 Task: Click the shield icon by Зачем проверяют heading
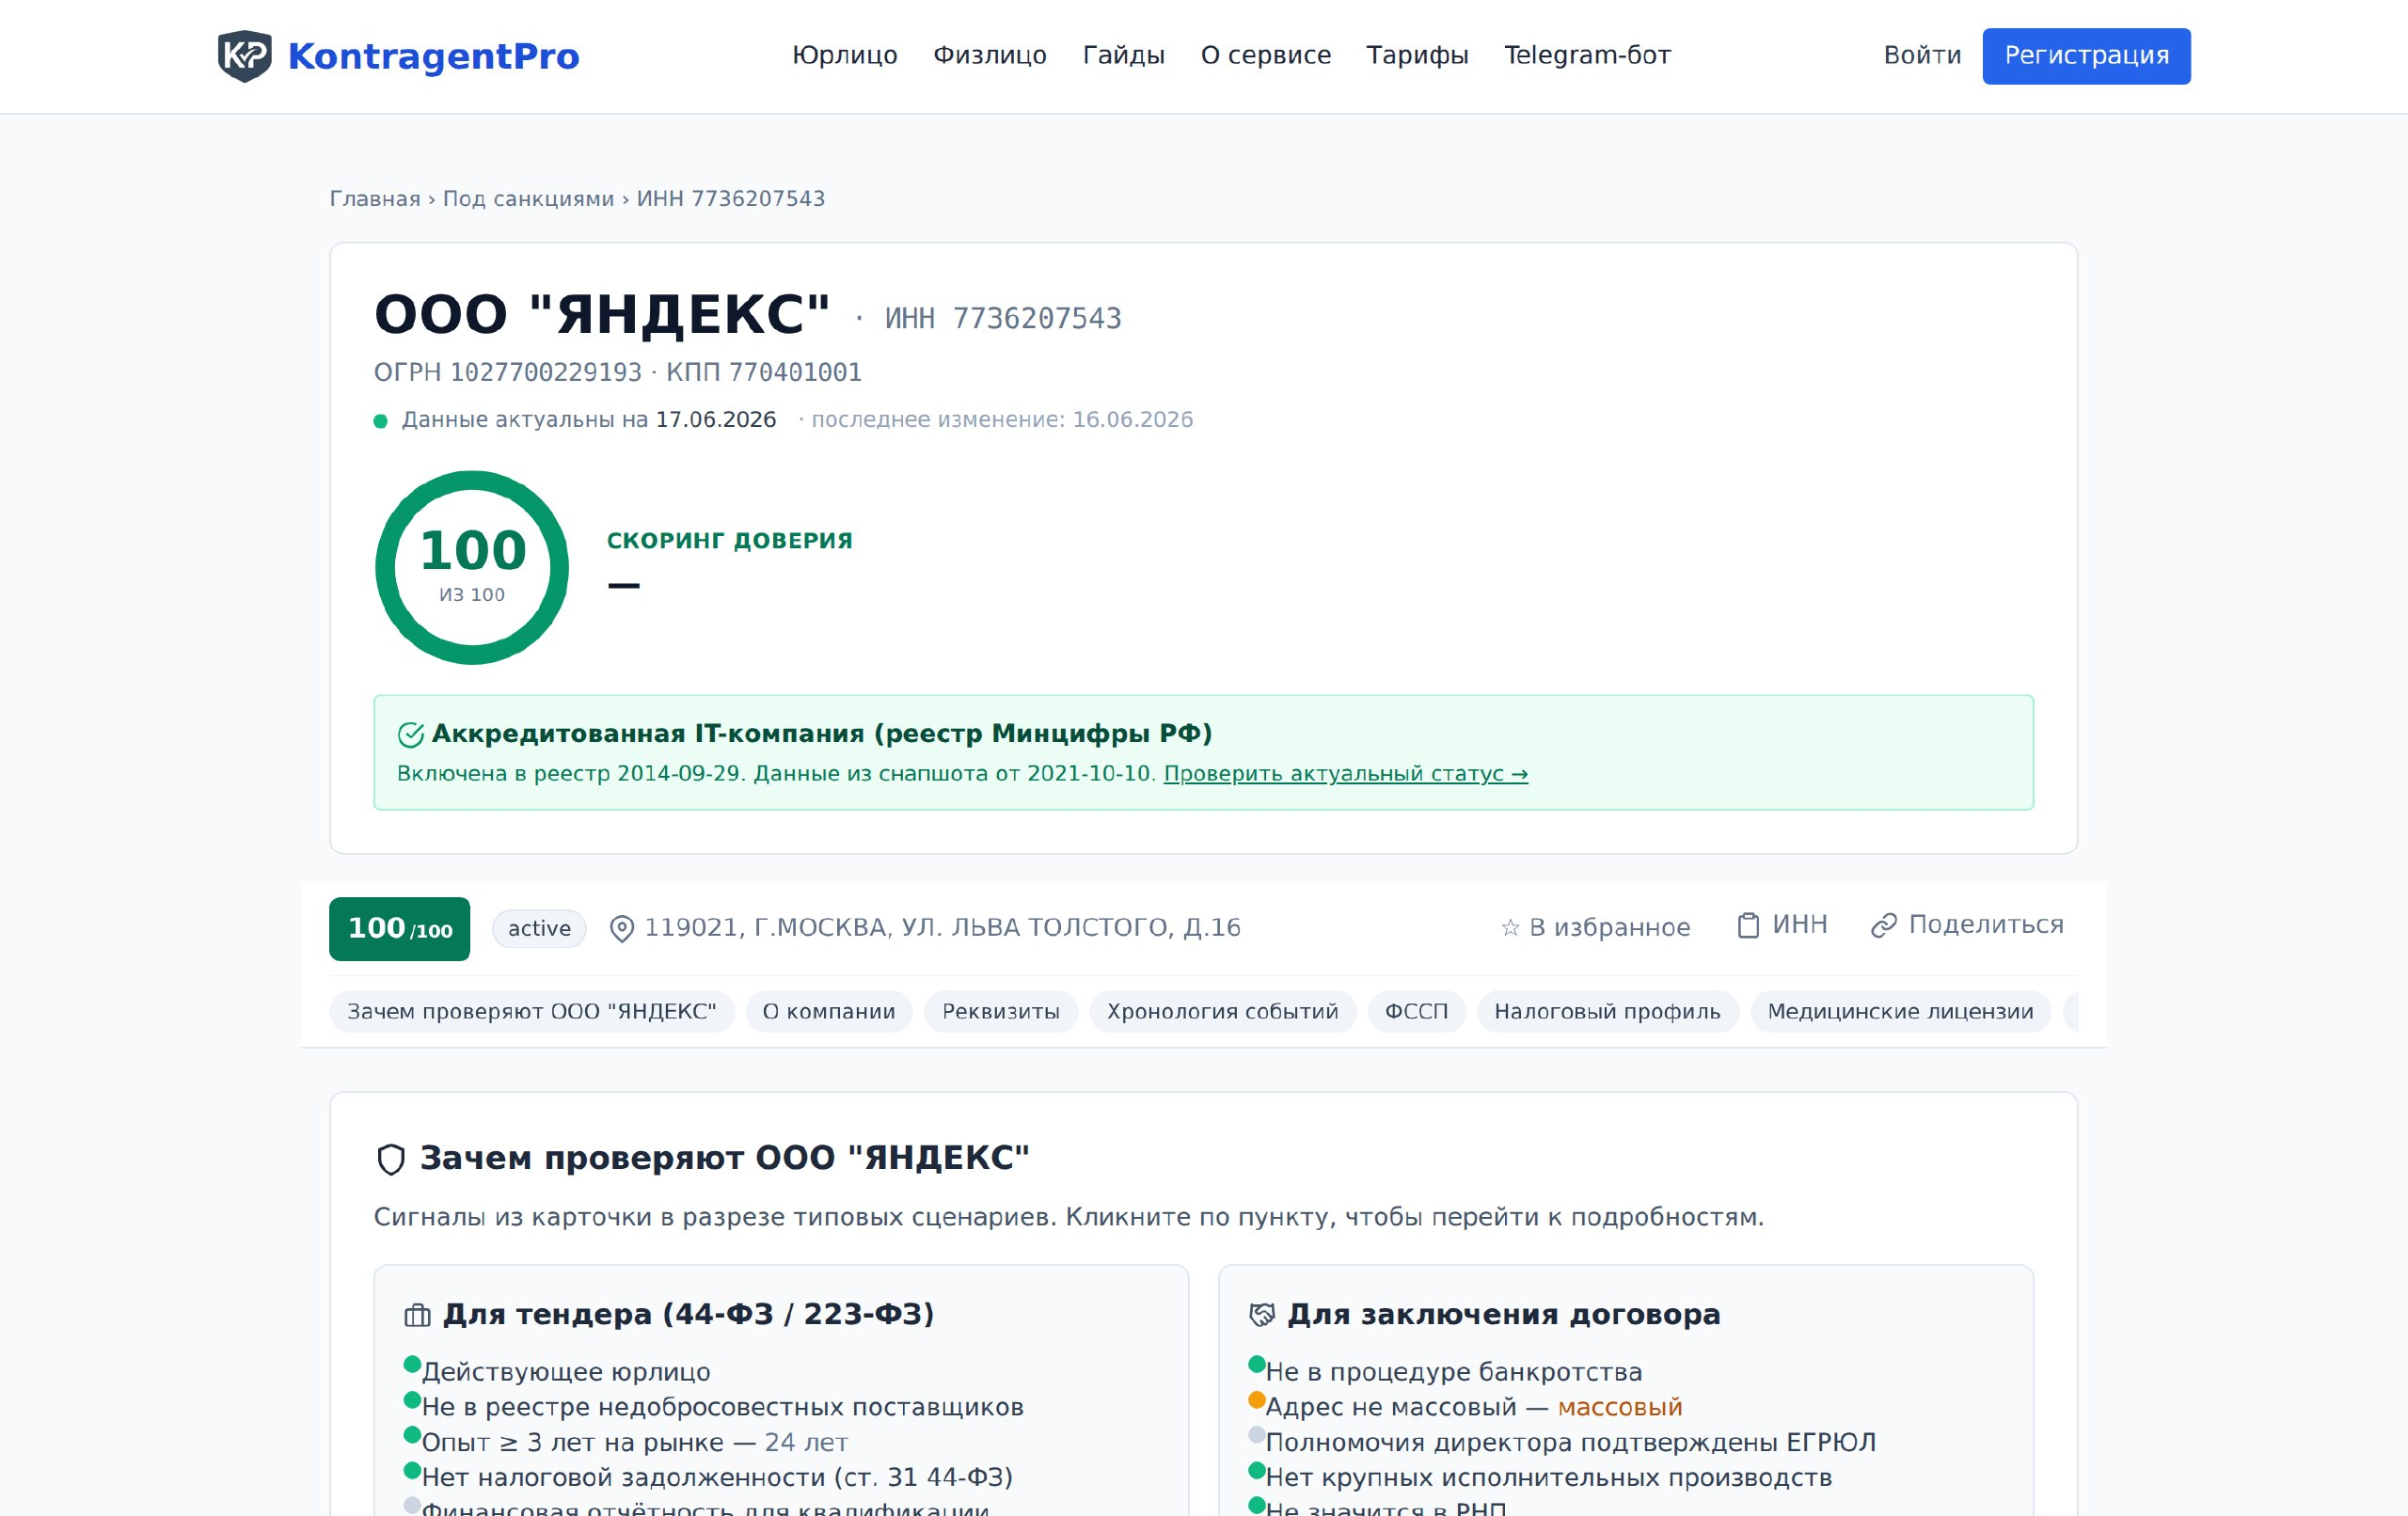[391, 1159]
